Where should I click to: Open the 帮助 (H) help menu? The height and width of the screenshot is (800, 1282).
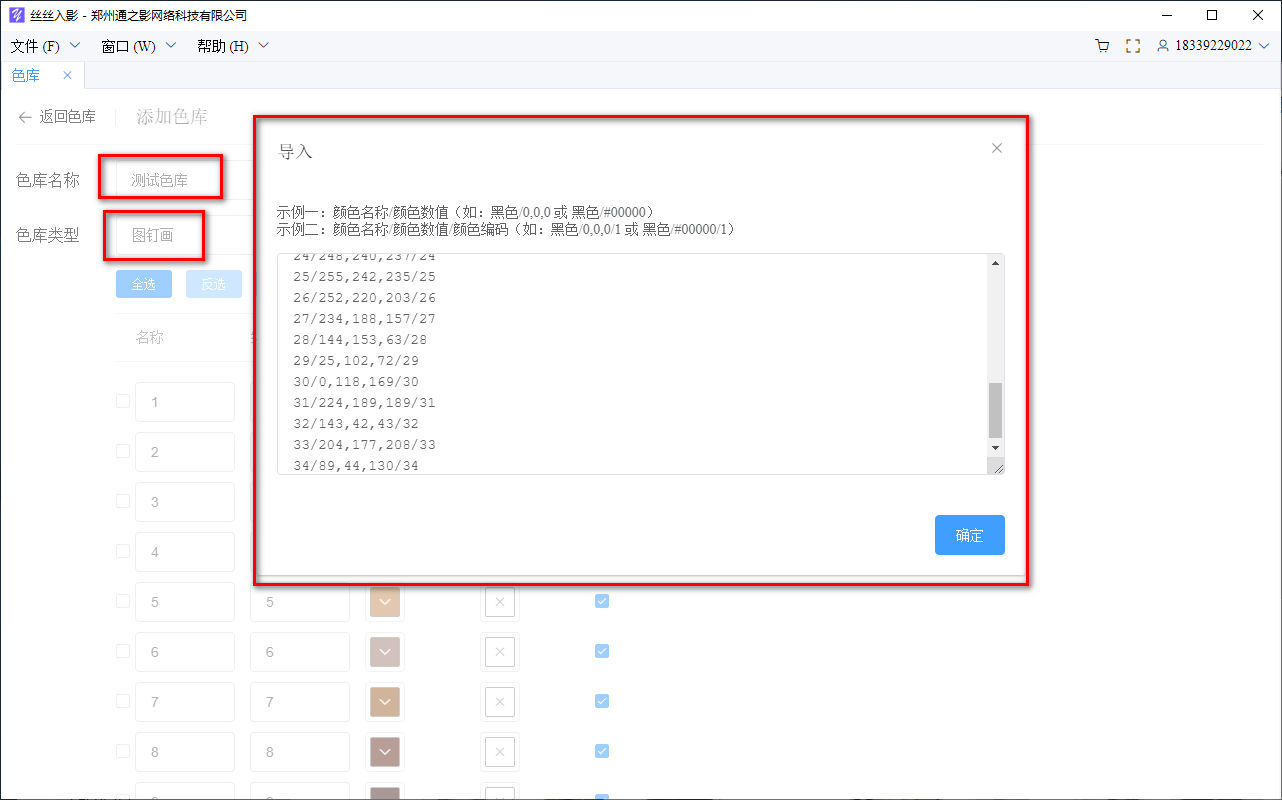click(221, 46)
